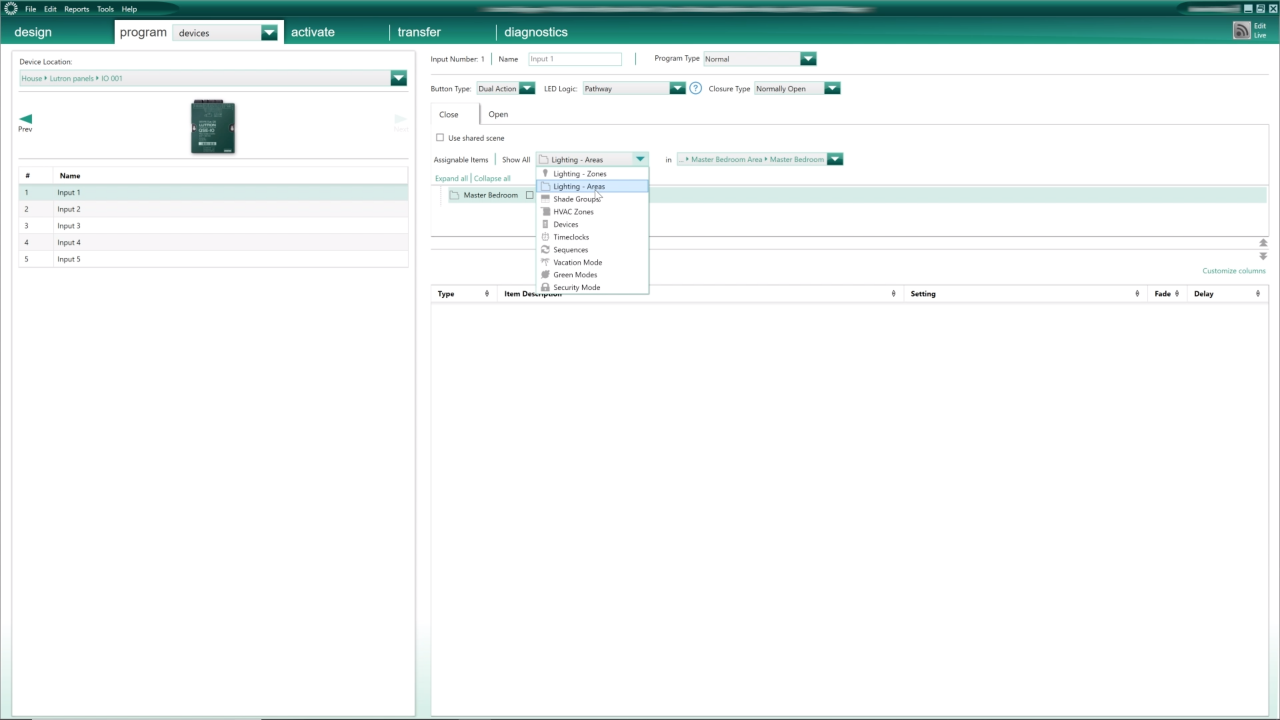Switch to the transfer tab
Image resolution: width=1280 pixels, height=720 pixels.
click(x=419, y=32)
